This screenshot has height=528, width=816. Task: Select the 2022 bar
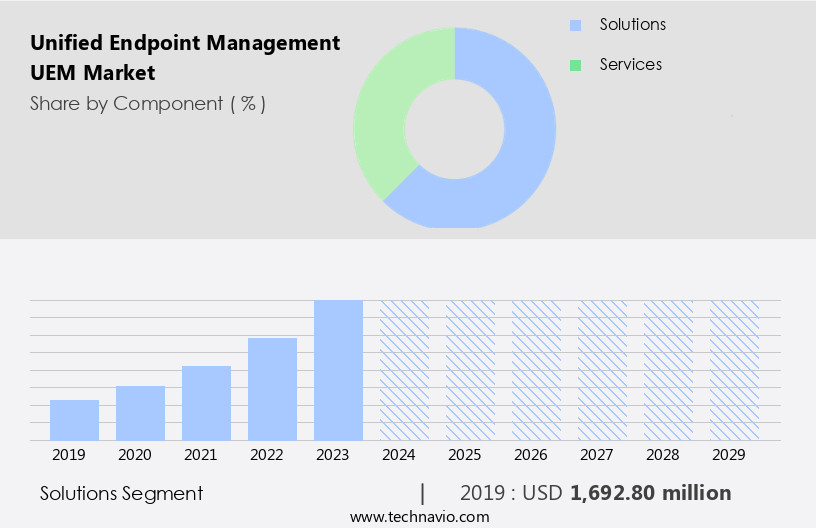[272, 389]
